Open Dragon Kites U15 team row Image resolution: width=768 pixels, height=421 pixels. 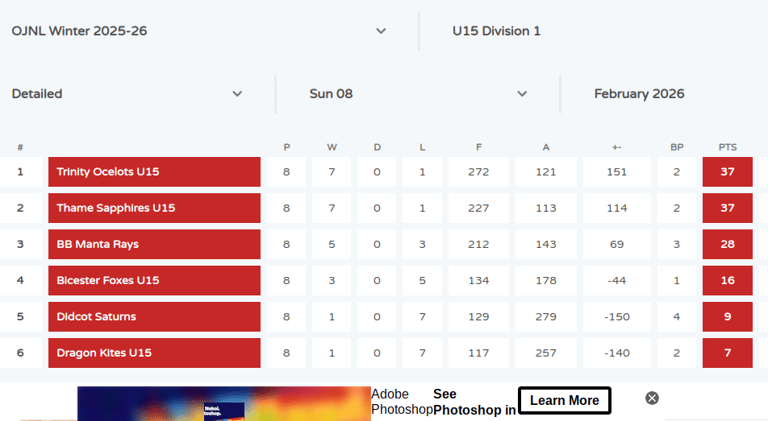point(154,353)
